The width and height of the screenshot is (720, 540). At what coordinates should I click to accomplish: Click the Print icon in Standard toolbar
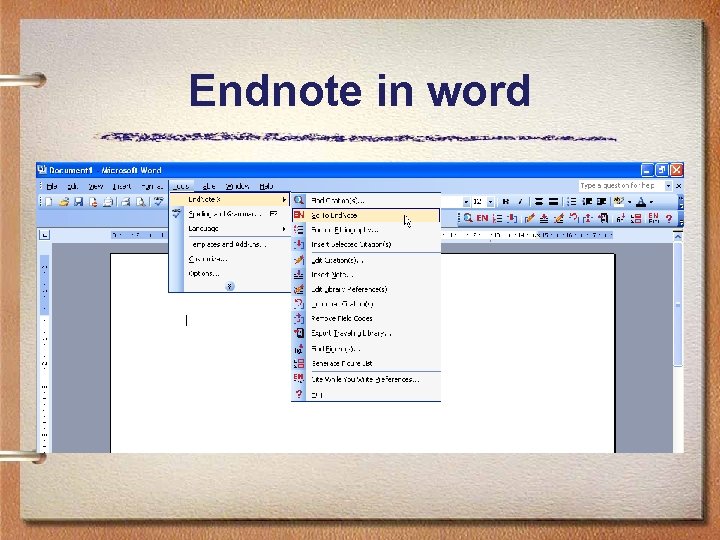(x=125, y=202)
